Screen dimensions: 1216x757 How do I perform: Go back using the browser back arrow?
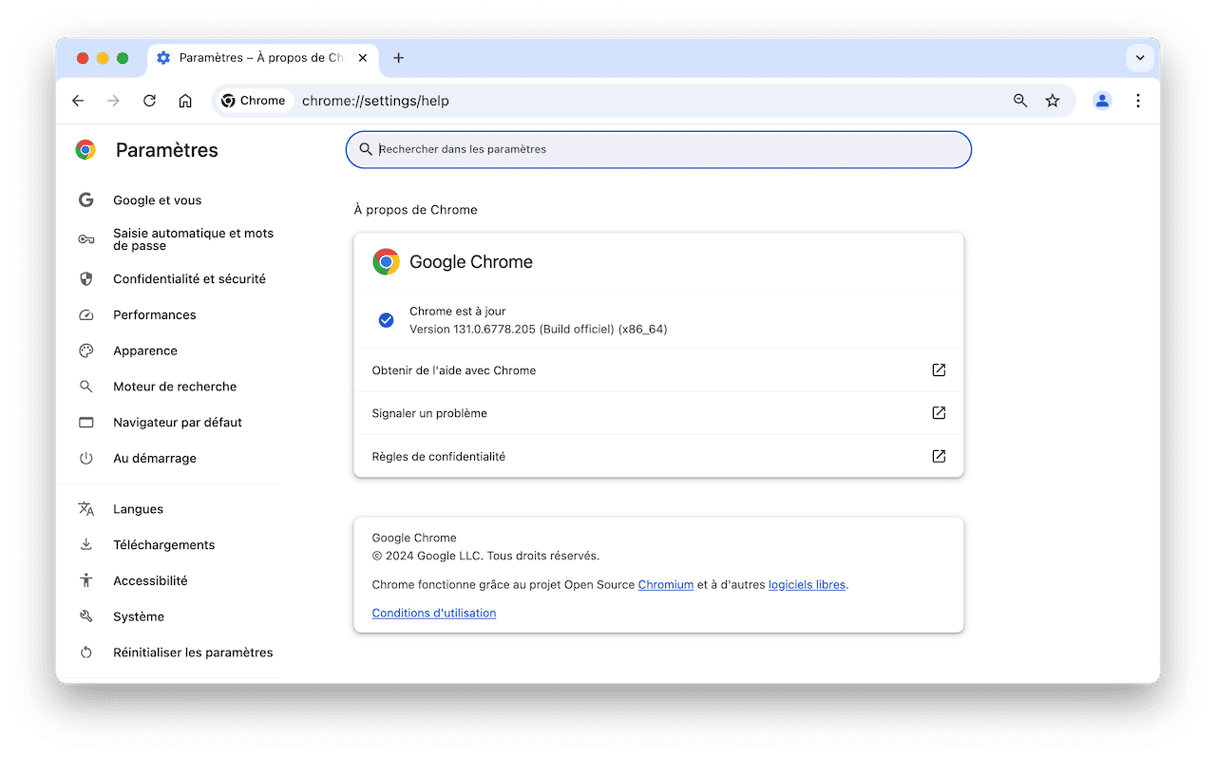pyautogui.click(x=78, y=101)
